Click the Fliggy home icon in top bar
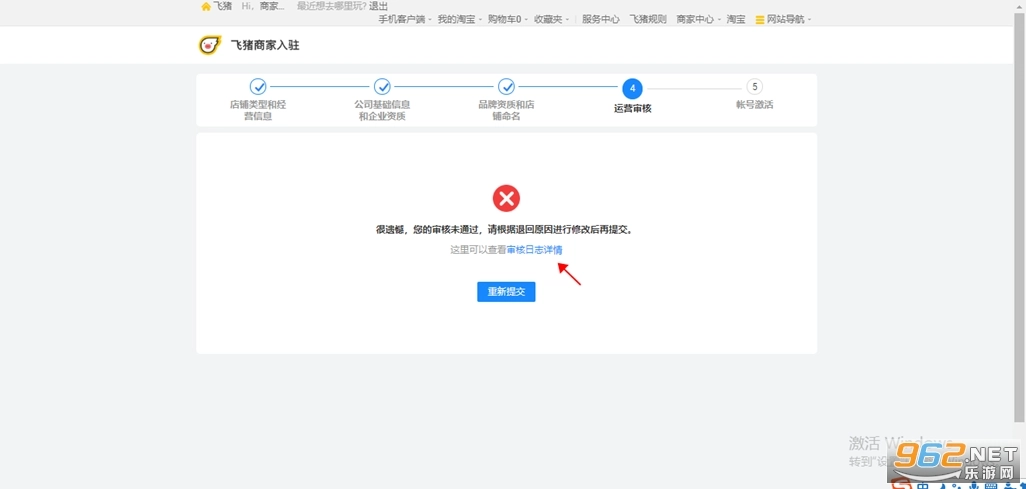1026x489 pixels. click(206, 6)
